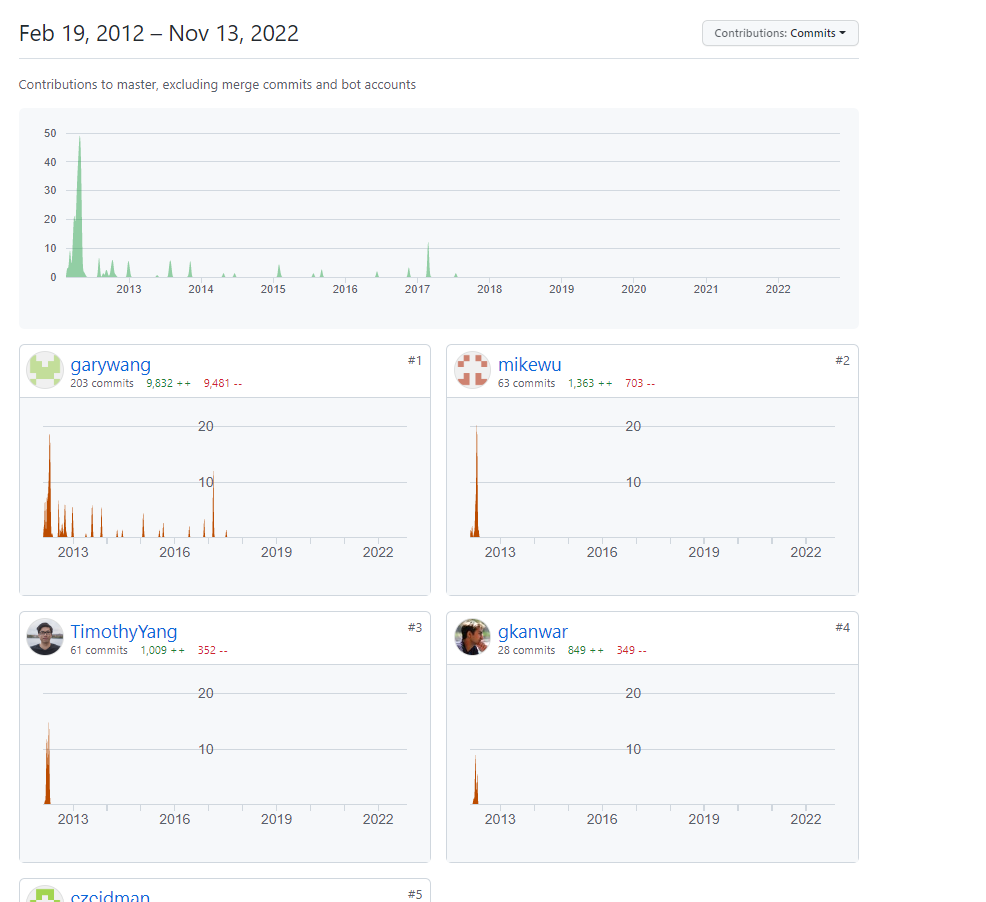Click the TimothyYang username link

(x=123, y=631)
